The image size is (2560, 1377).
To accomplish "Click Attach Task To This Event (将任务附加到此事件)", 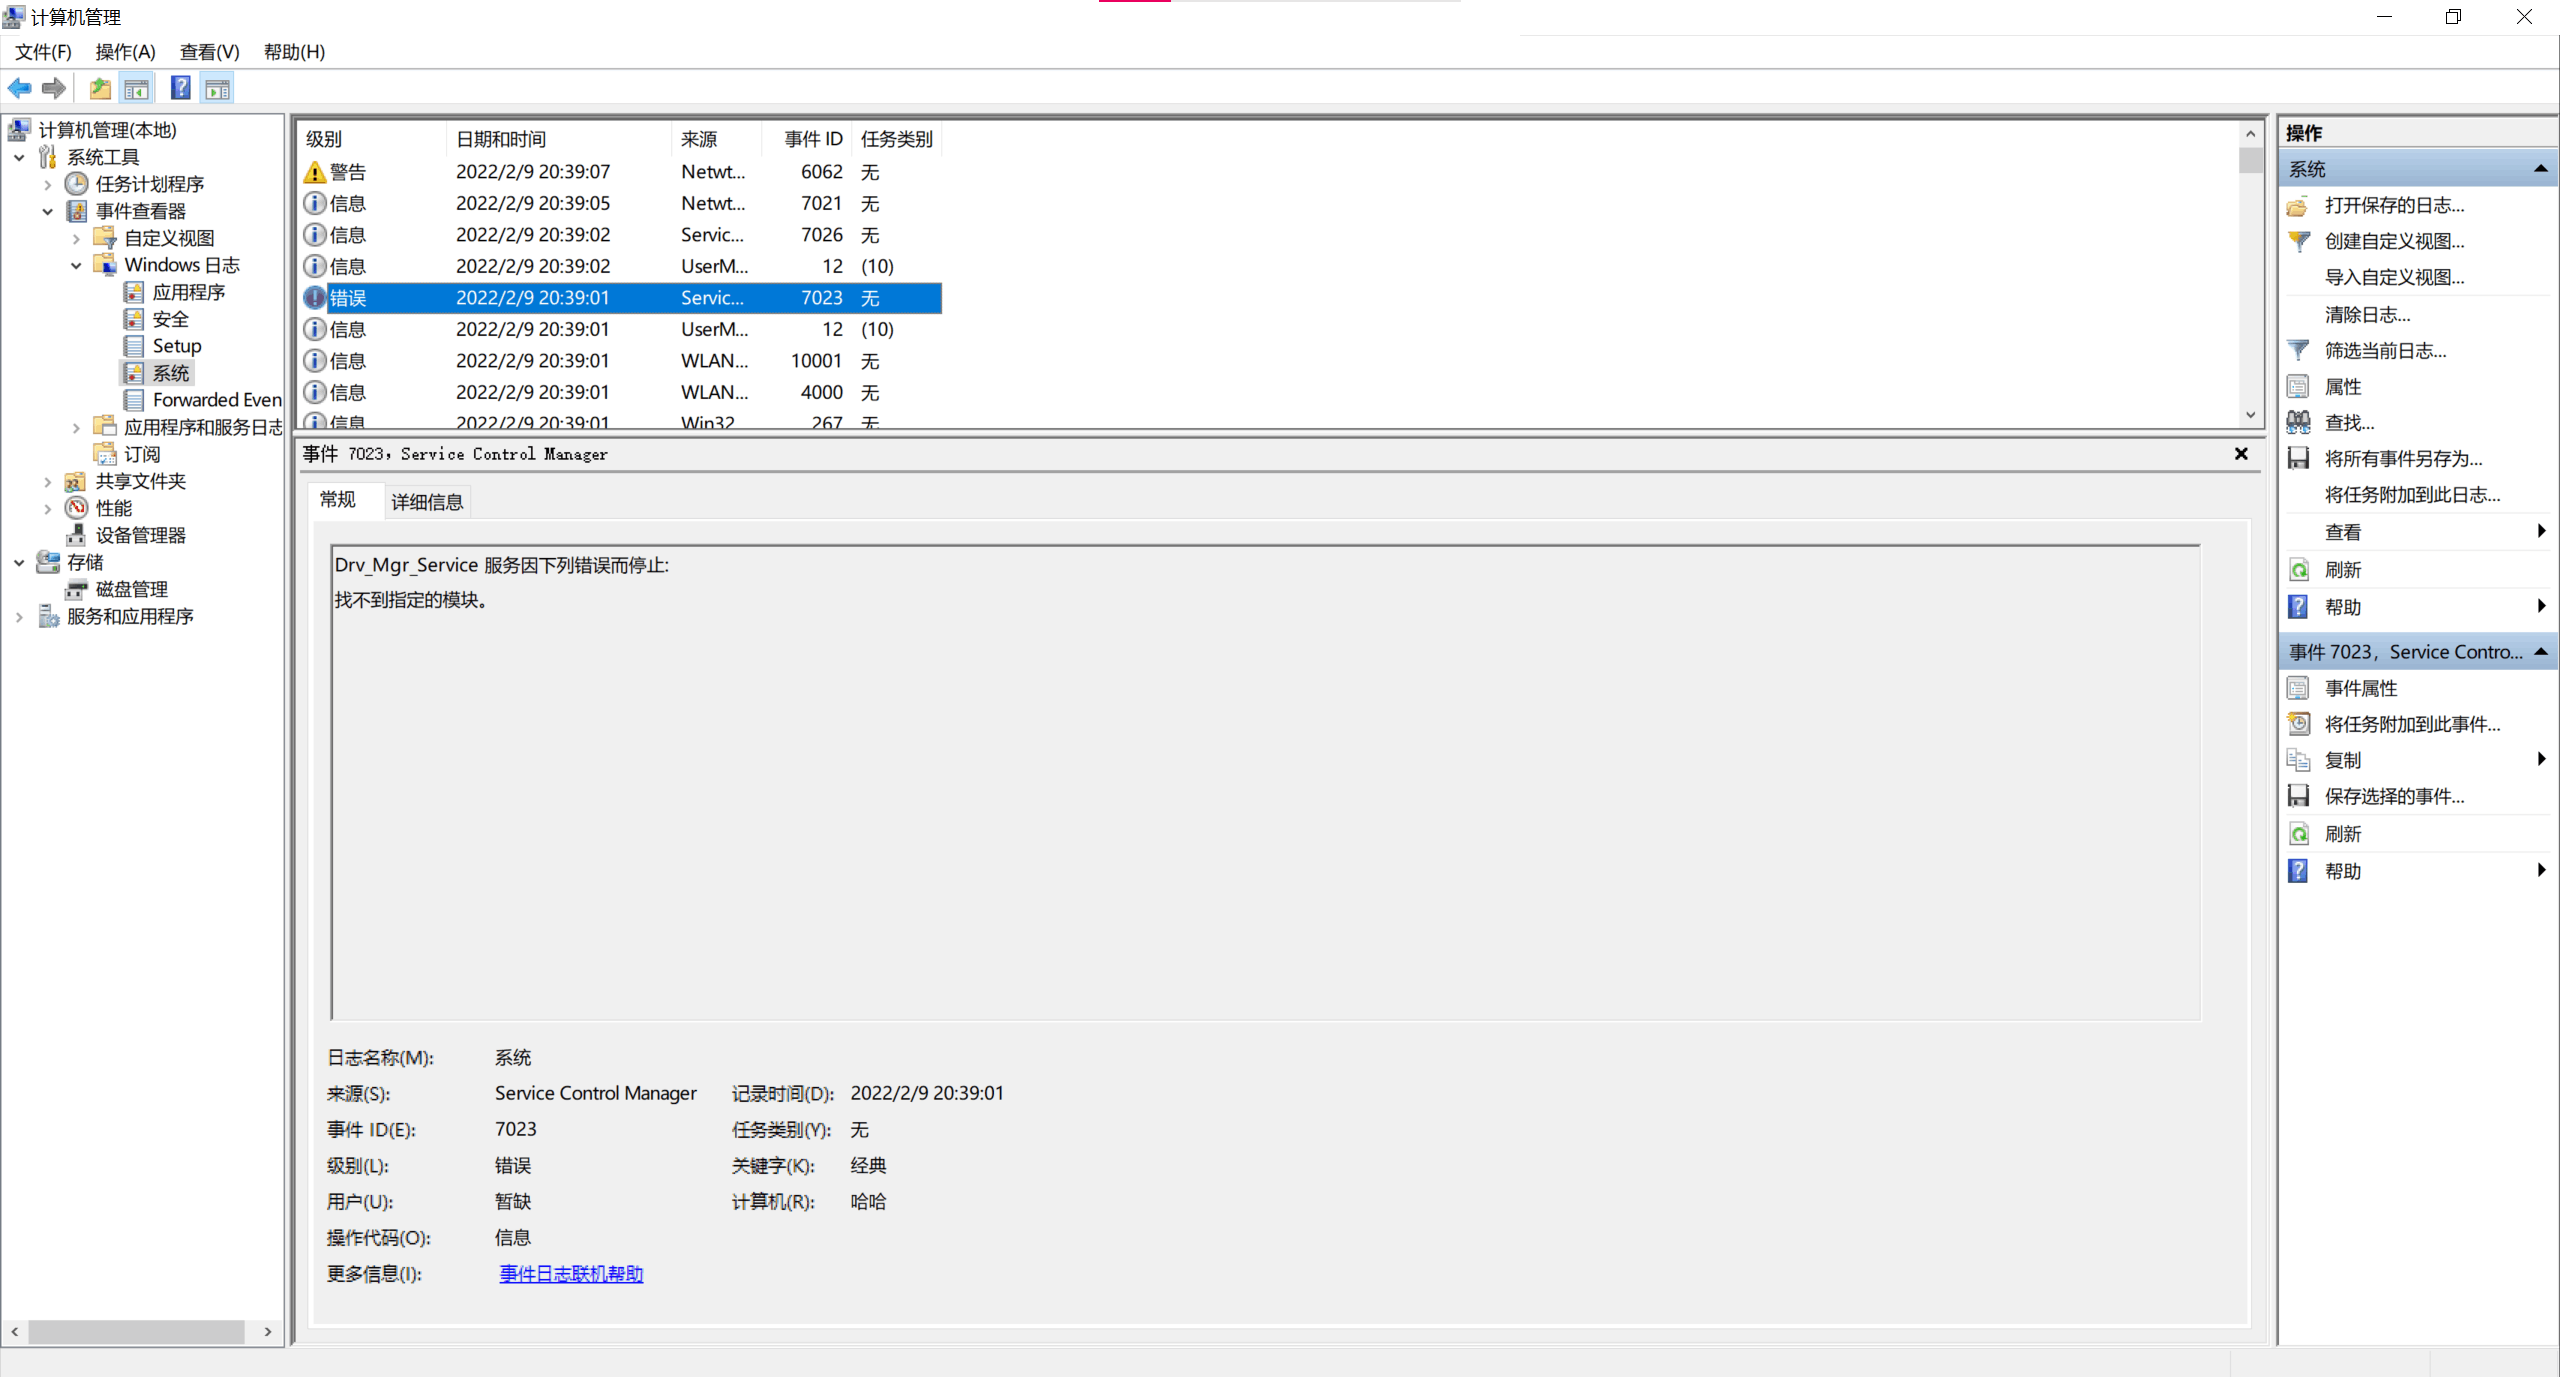I will pyautogui.click(x=2412, y=724).
